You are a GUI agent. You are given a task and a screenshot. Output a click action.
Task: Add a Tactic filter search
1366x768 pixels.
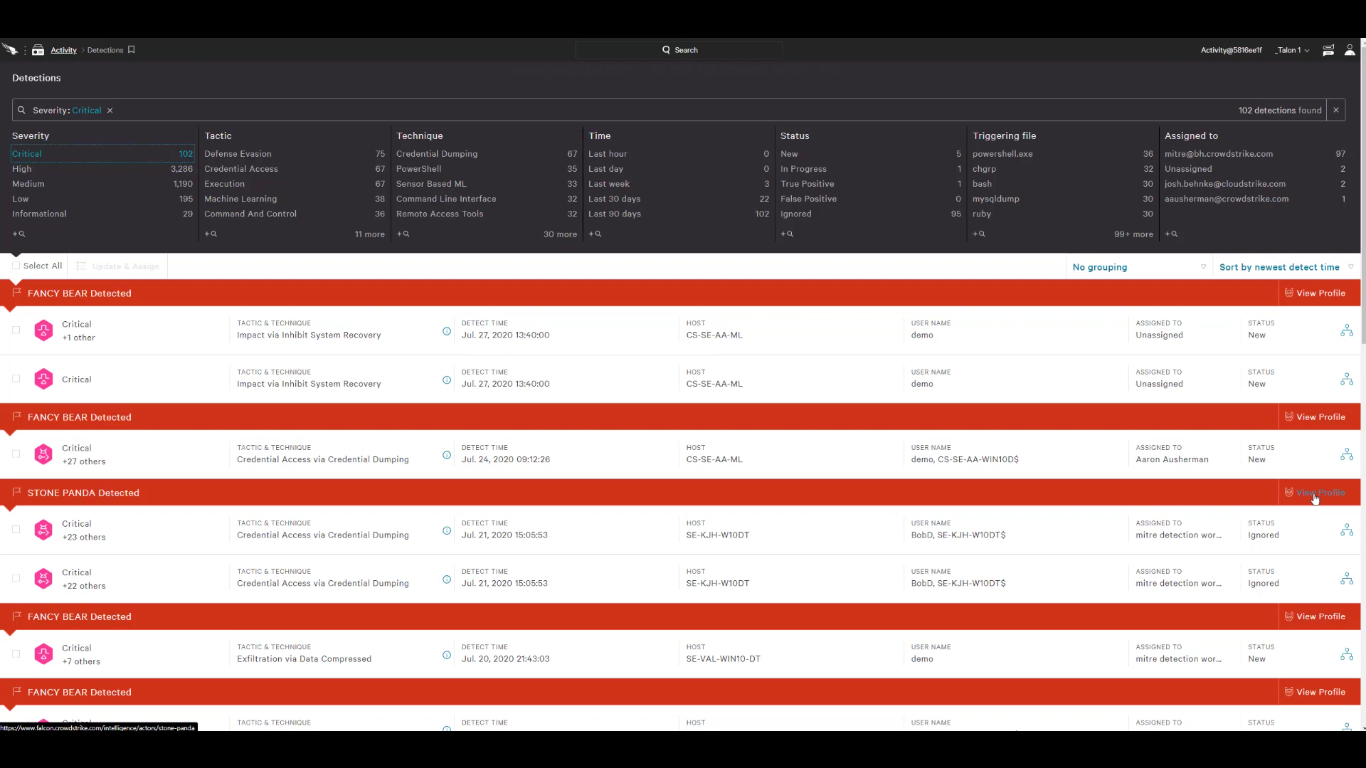pos(210,234)
